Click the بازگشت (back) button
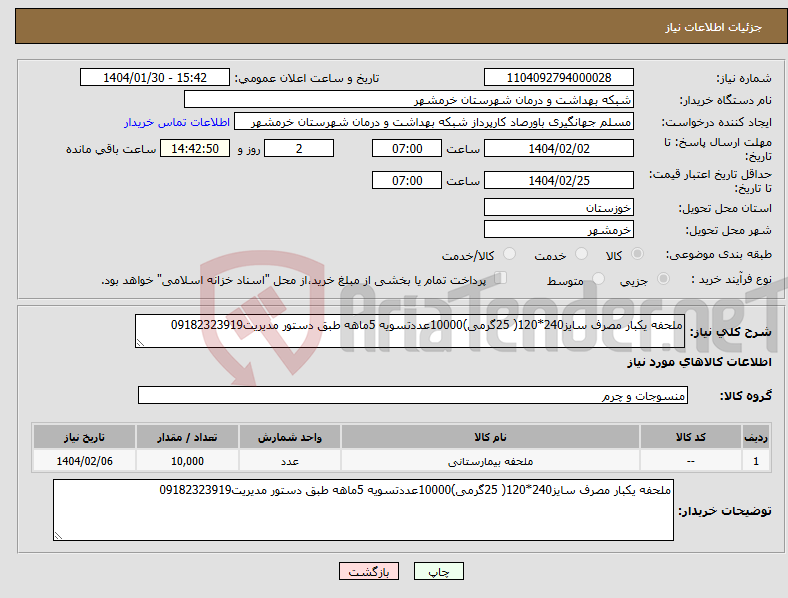Image resolution: width=788 pixels, height=598 pixels. pos(369,571)
